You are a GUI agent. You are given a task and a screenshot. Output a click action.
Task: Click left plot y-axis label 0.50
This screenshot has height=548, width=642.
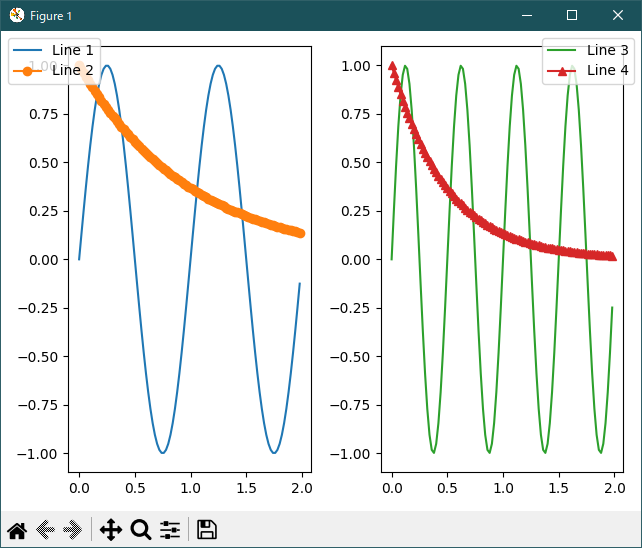click(x=43, y=163)
